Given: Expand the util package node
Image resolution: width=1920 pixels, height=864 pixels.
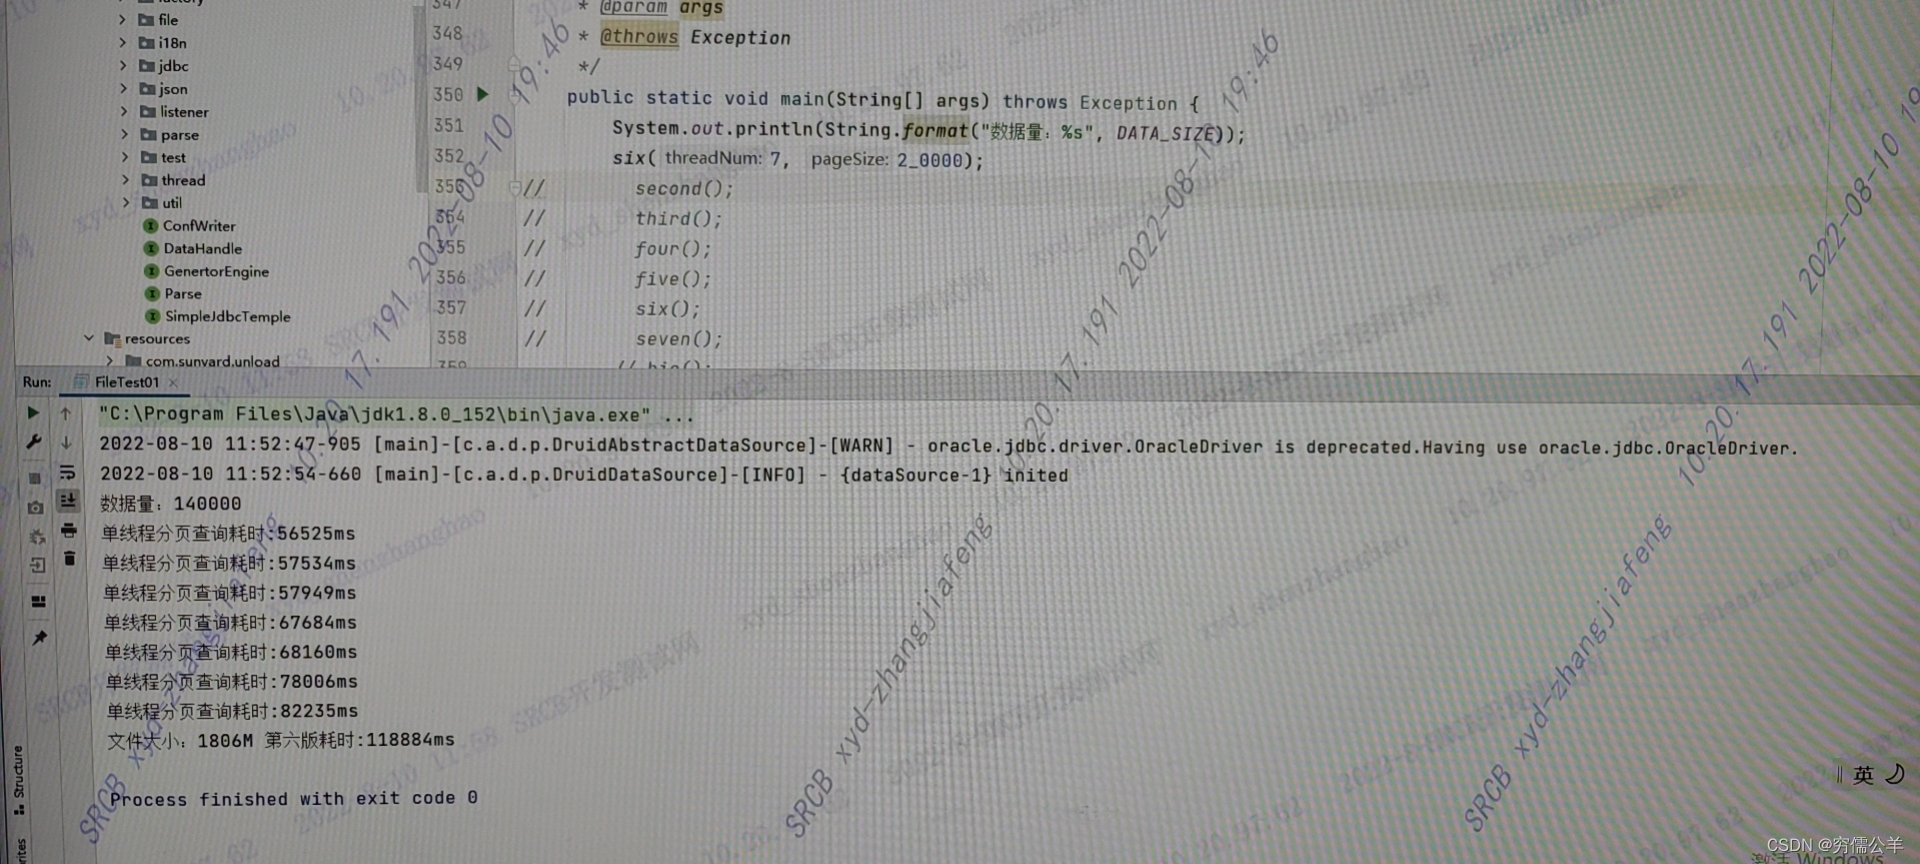Looking at the screenshot, I should tap(126, 202).
